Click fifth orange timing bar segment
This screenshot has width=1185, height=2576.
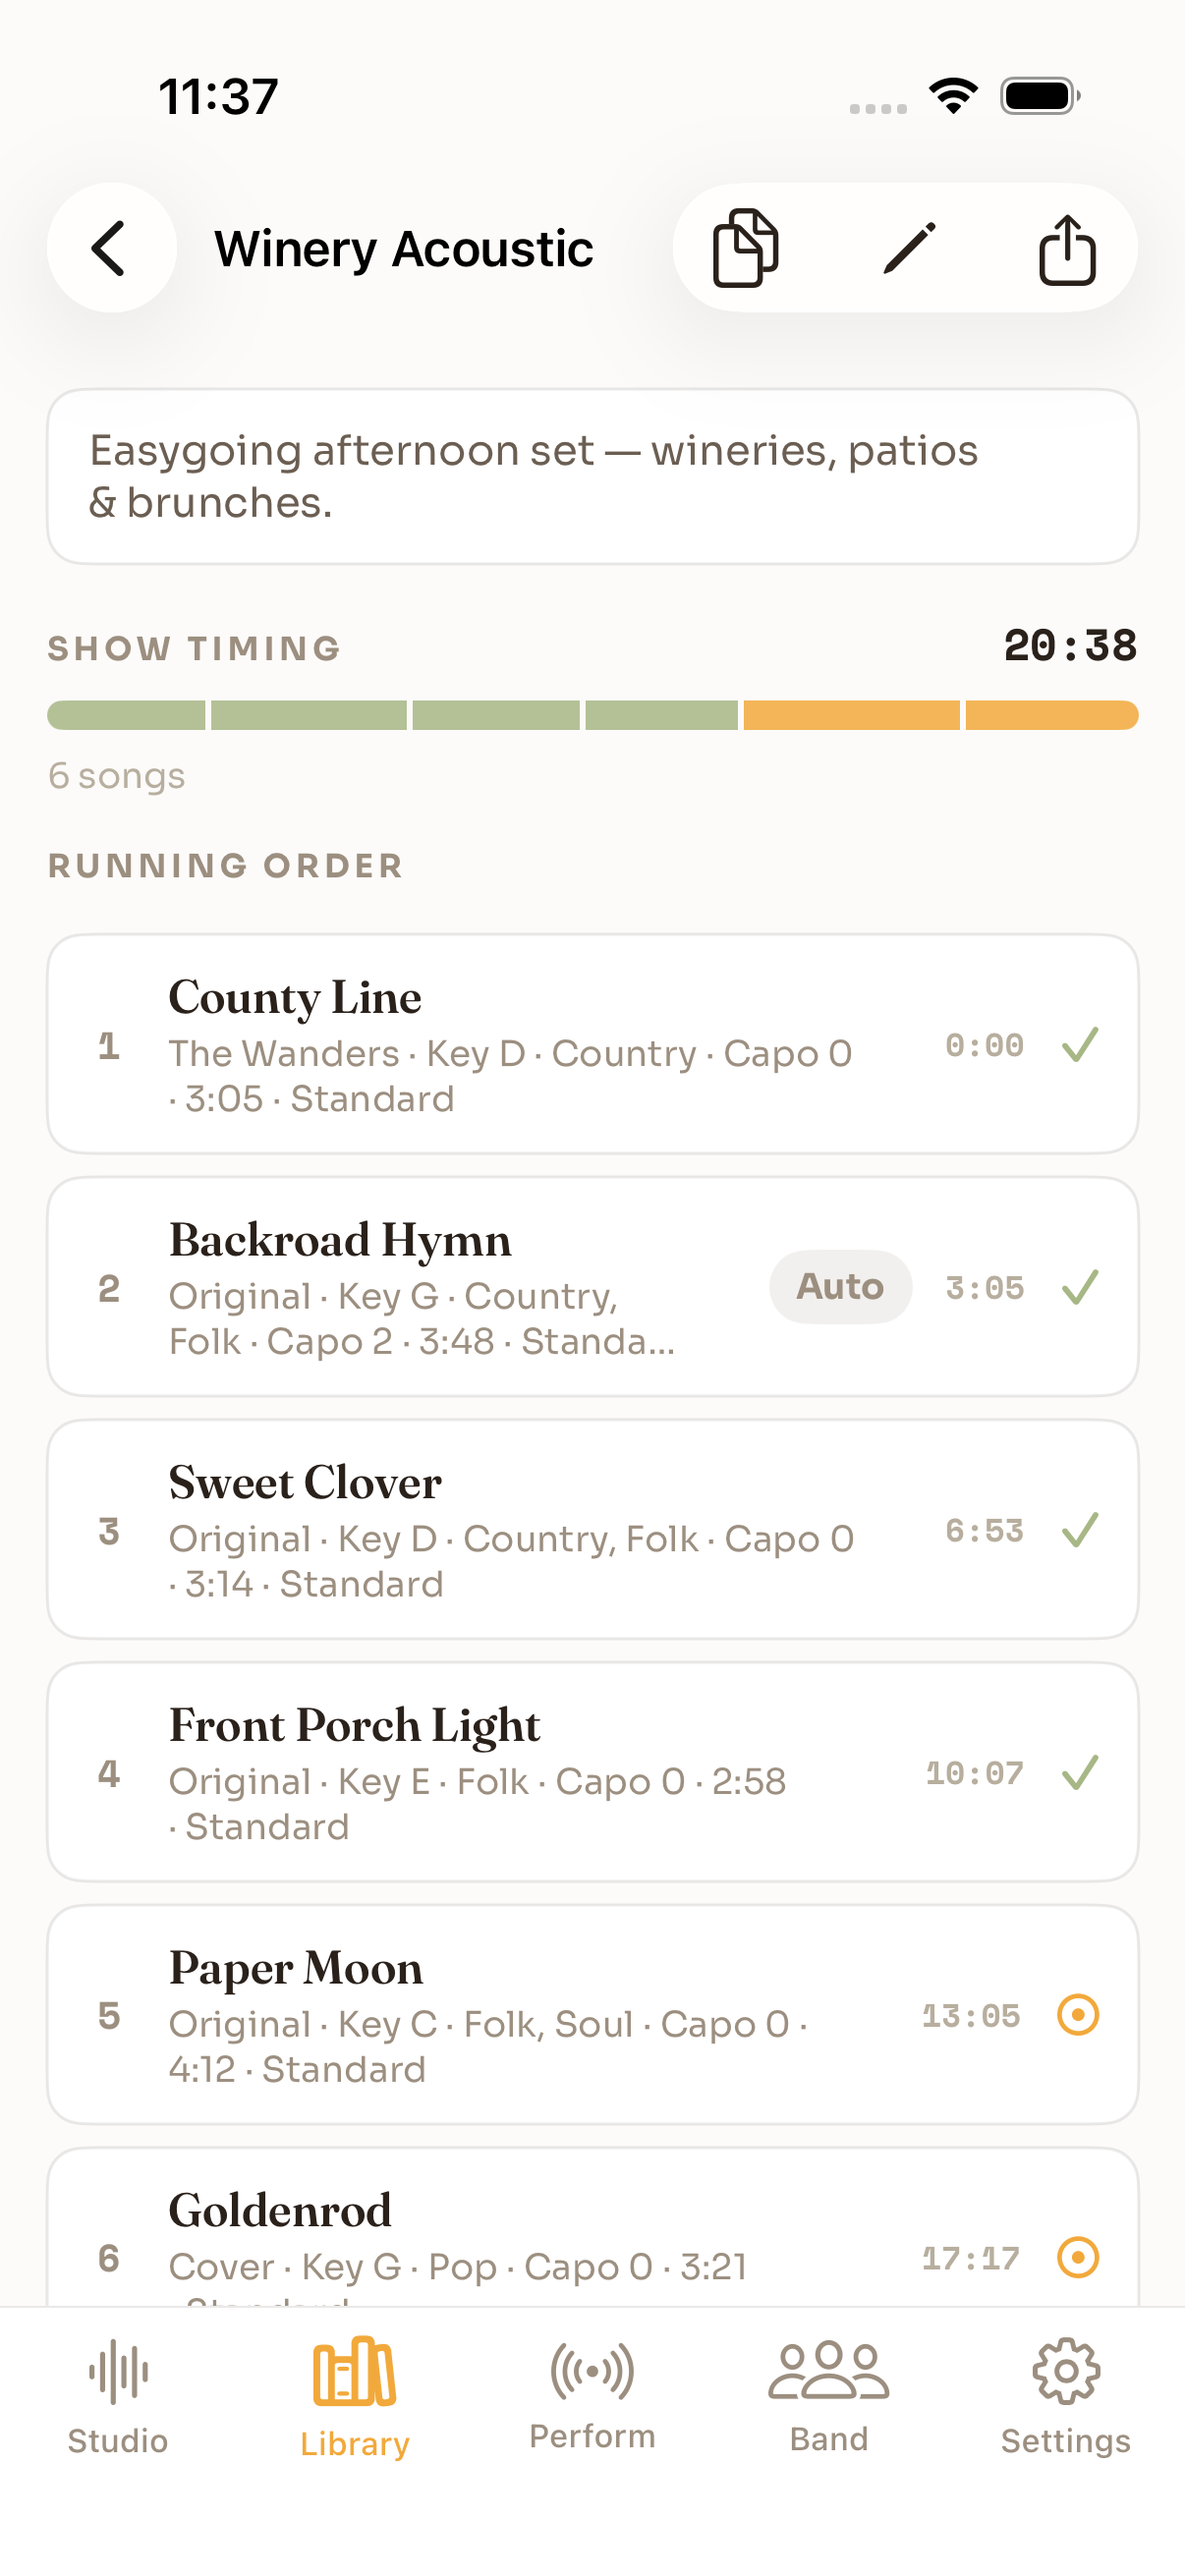tap(851, 715)
